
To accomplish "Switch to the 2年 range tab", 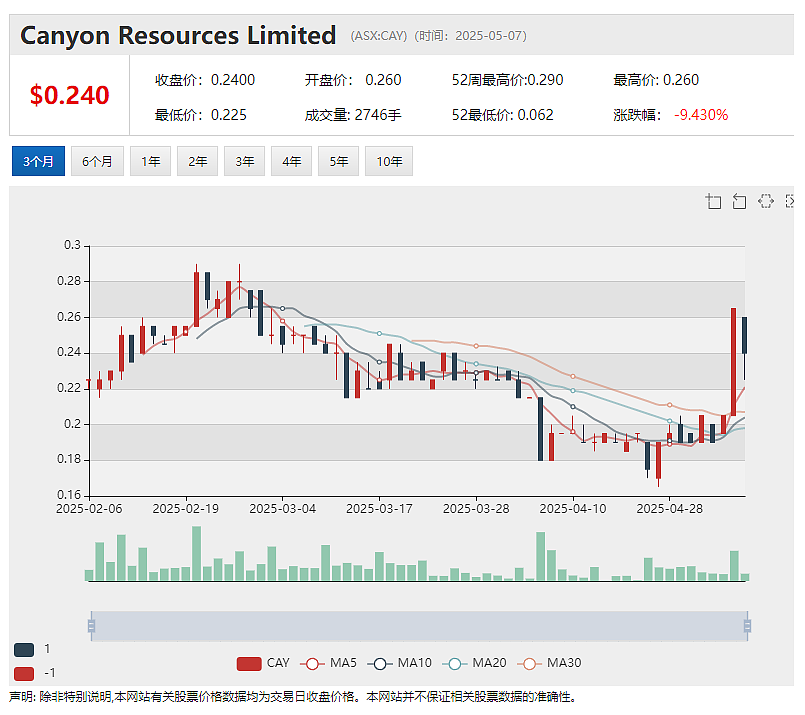I will [x=197, y=161].
